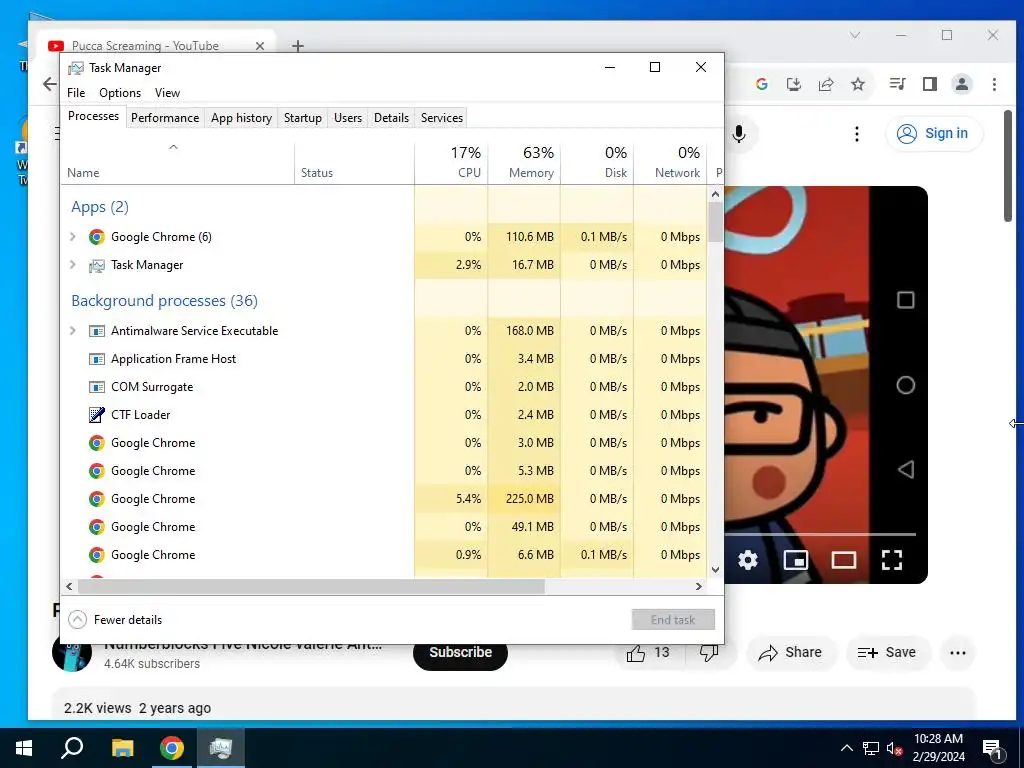Open the File menu in Task Manager

point(76,93)
